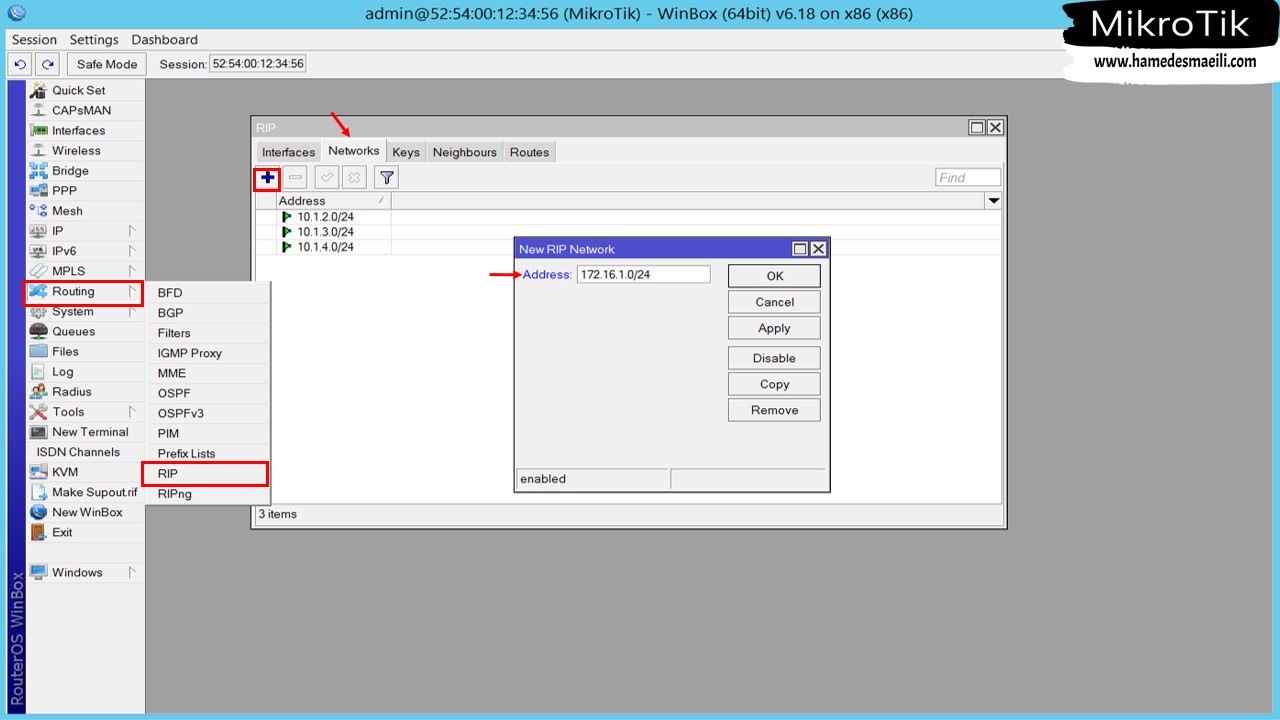Viewport: 1280px width, 720px height.
Task: Add a new RIP network with plus icon
Action: (x=267, y=178)
